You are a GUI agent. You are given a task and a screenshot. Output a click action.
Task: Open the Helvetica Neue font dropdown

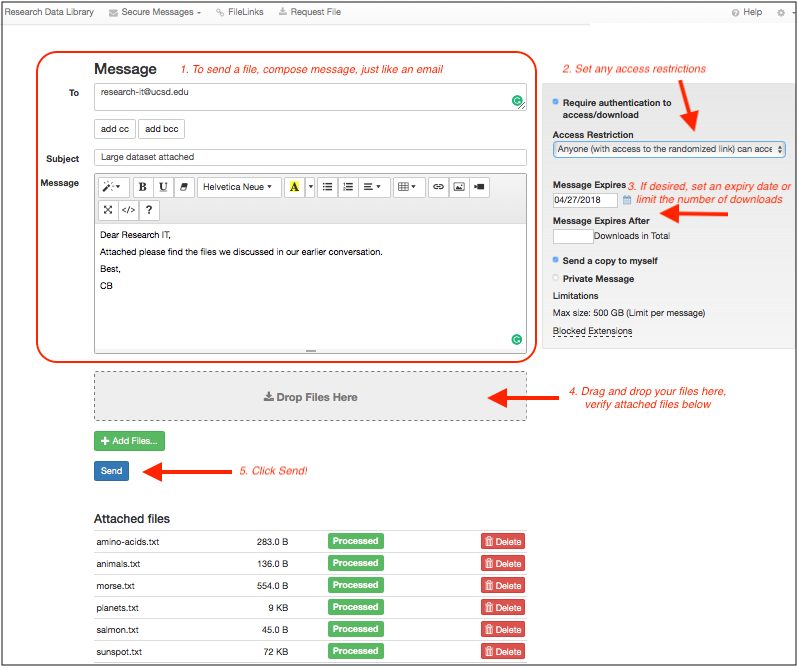(238, 187)
